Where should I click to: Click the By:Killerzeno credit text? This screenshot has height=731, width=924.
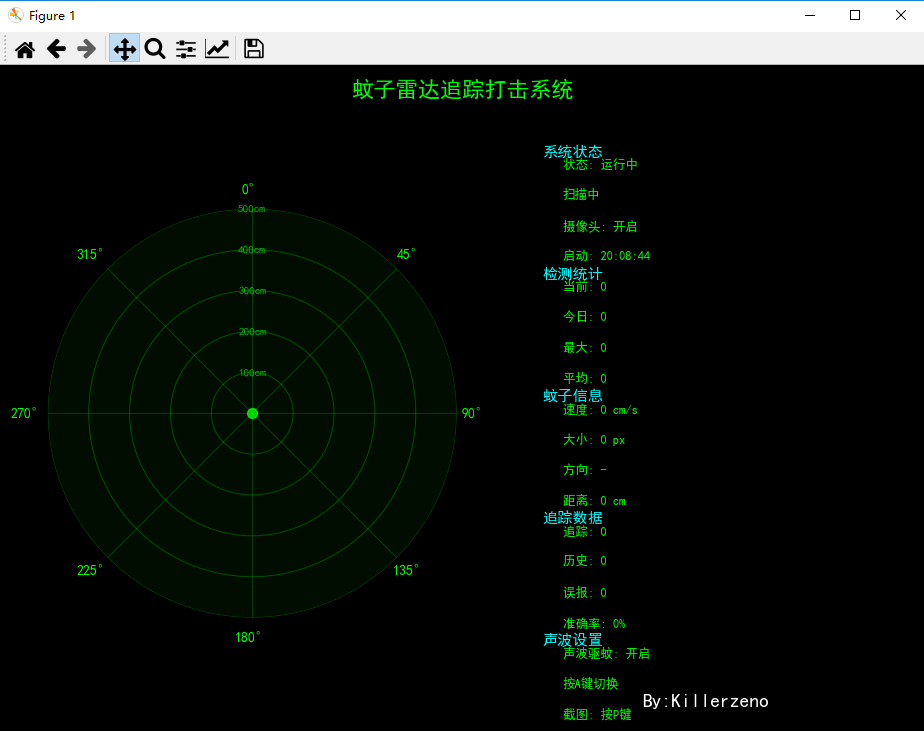pos(705,701)
